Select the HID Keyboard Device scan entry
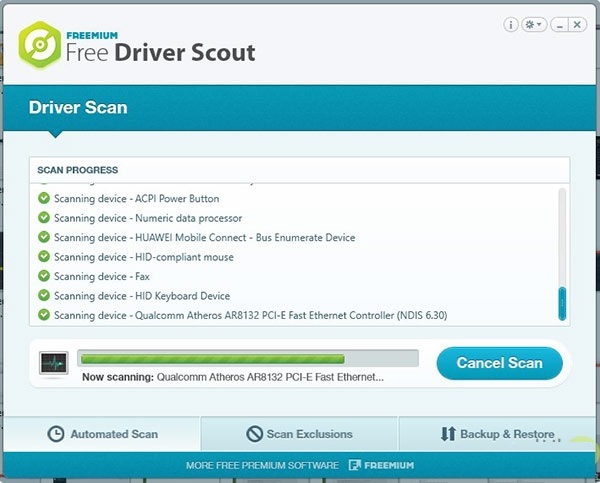600x483 pixels. (x=142, y=296)
